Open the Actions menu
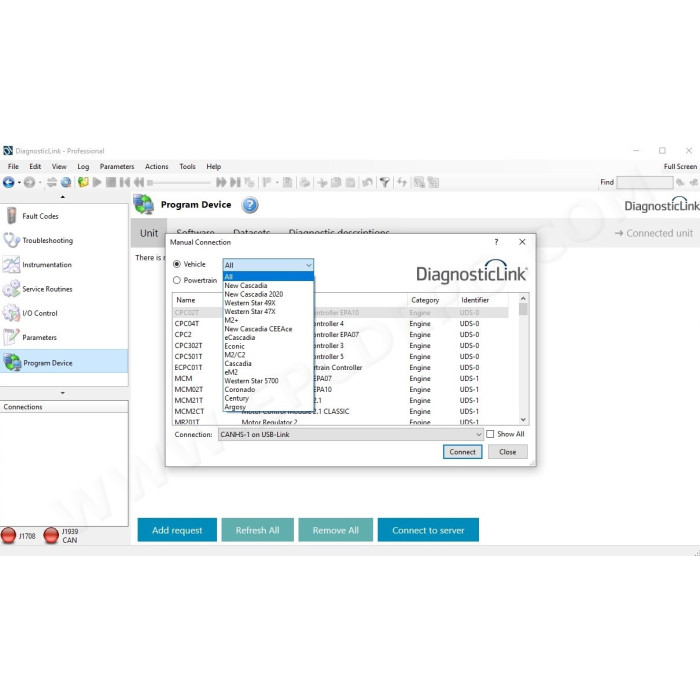The height and width of the screenshot is (700, 700). 156,167
